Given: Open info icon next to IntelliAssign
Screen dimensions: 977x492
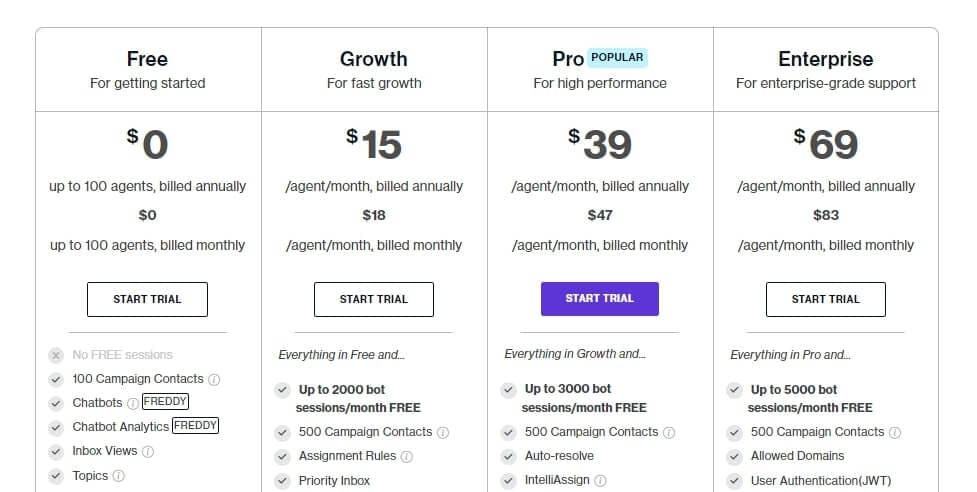Looking at the screenshot, I should coord(600,481).
